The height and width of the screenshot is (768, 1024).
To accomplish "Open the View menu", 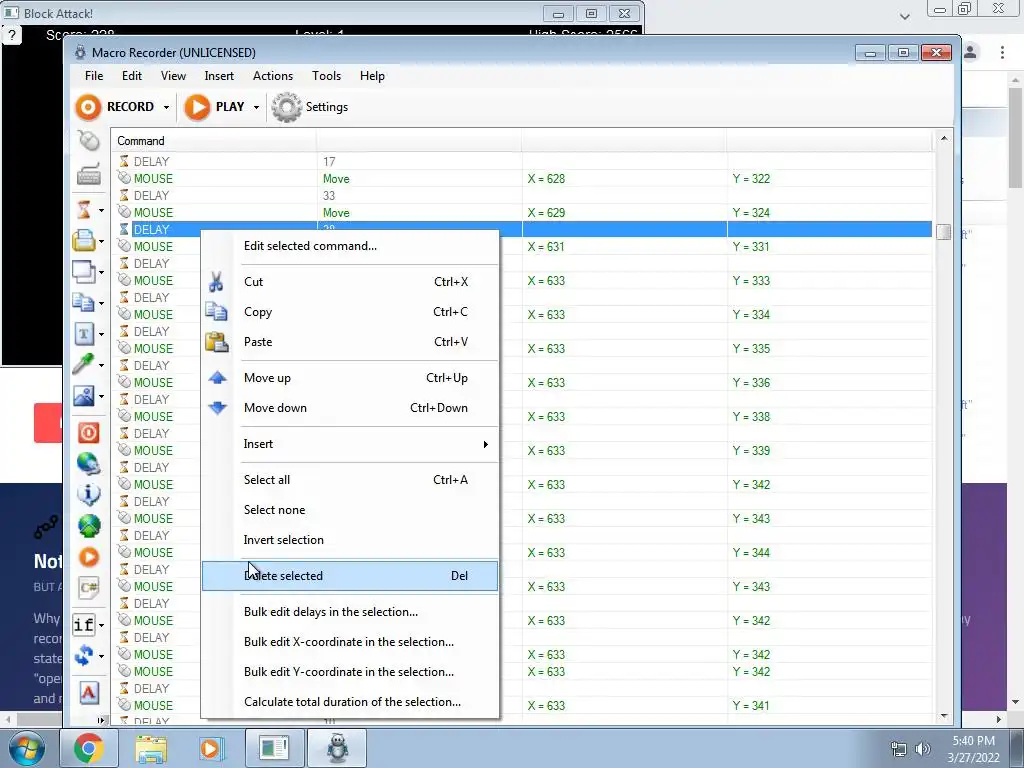I will tap(173, 76).
